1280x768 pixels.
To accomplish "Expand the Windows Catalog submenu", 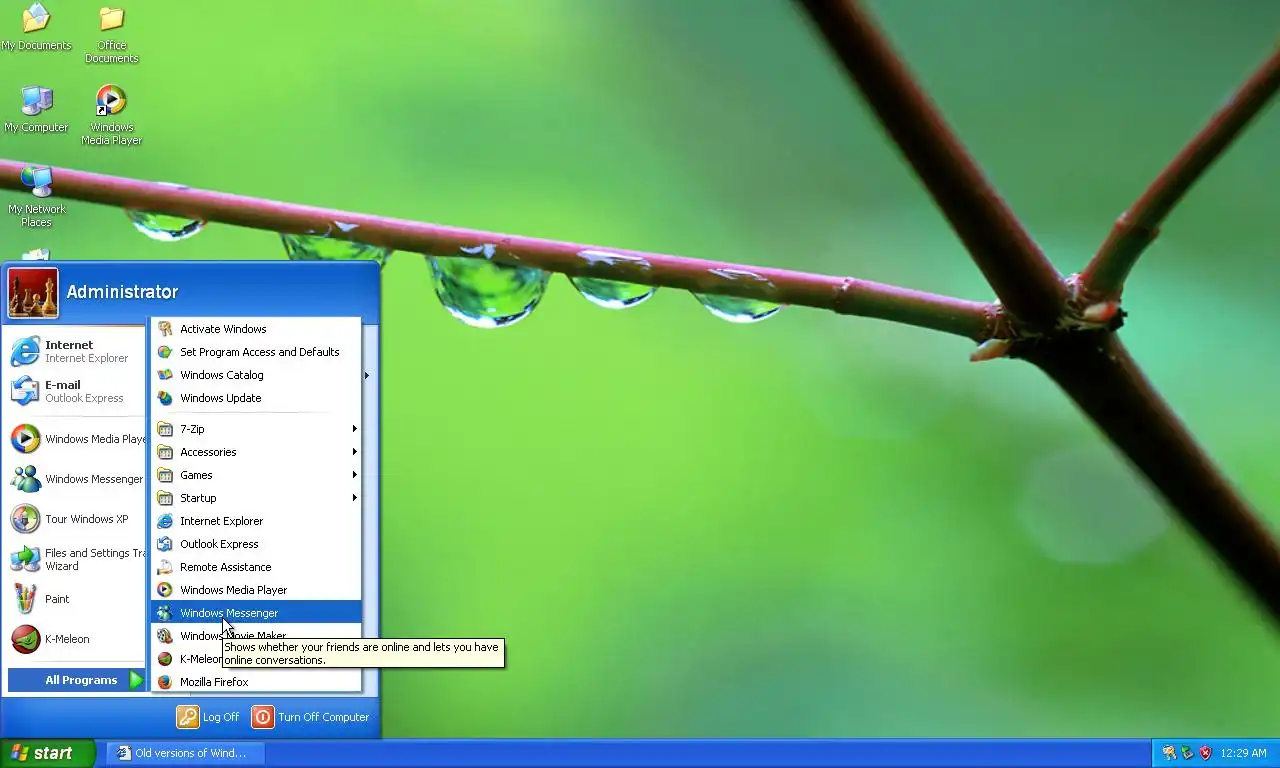I will [256, 375].
